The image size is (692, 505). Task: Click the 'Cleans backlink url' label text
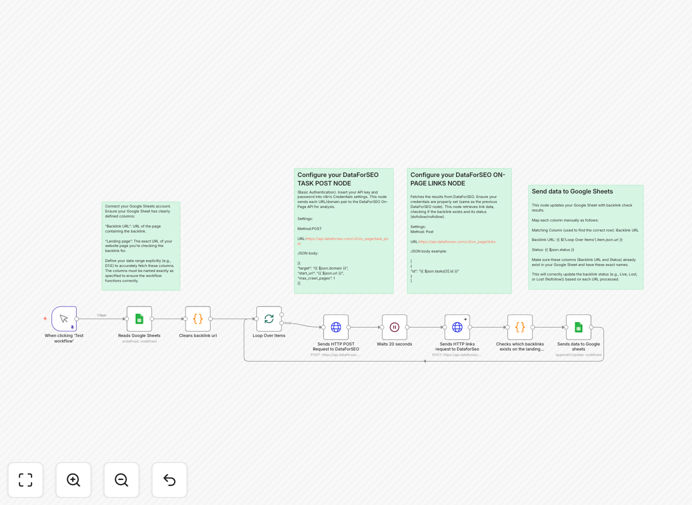(198, 335)
